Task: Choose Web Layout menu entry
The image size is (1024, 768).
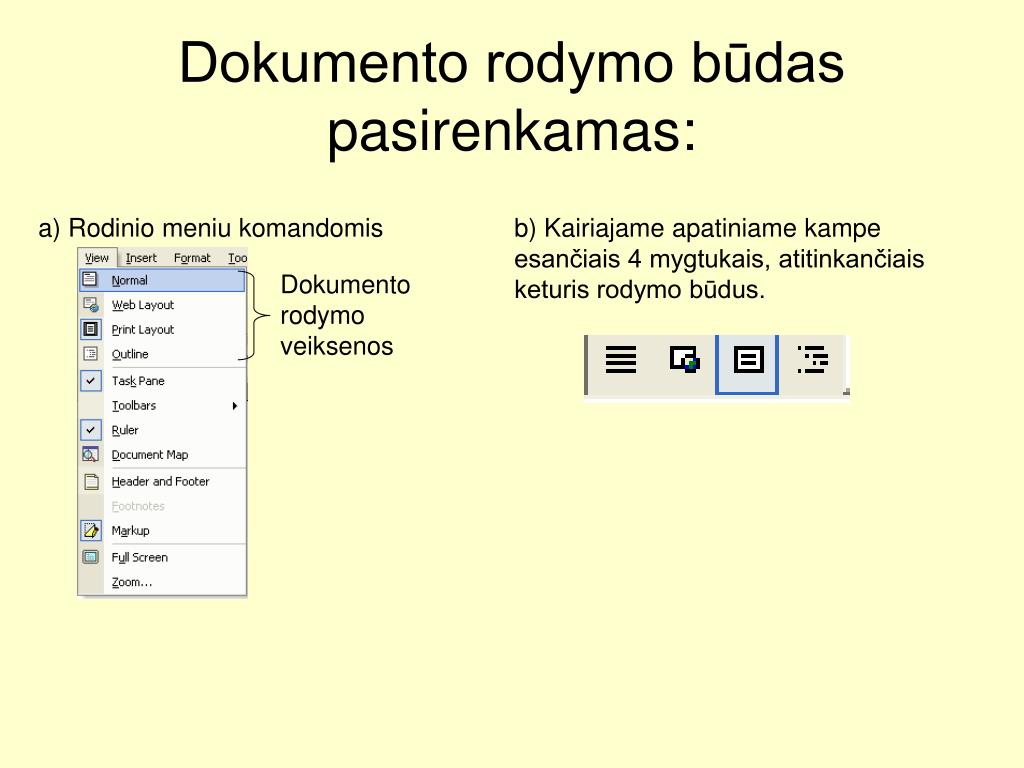Action: click(162, 305)
